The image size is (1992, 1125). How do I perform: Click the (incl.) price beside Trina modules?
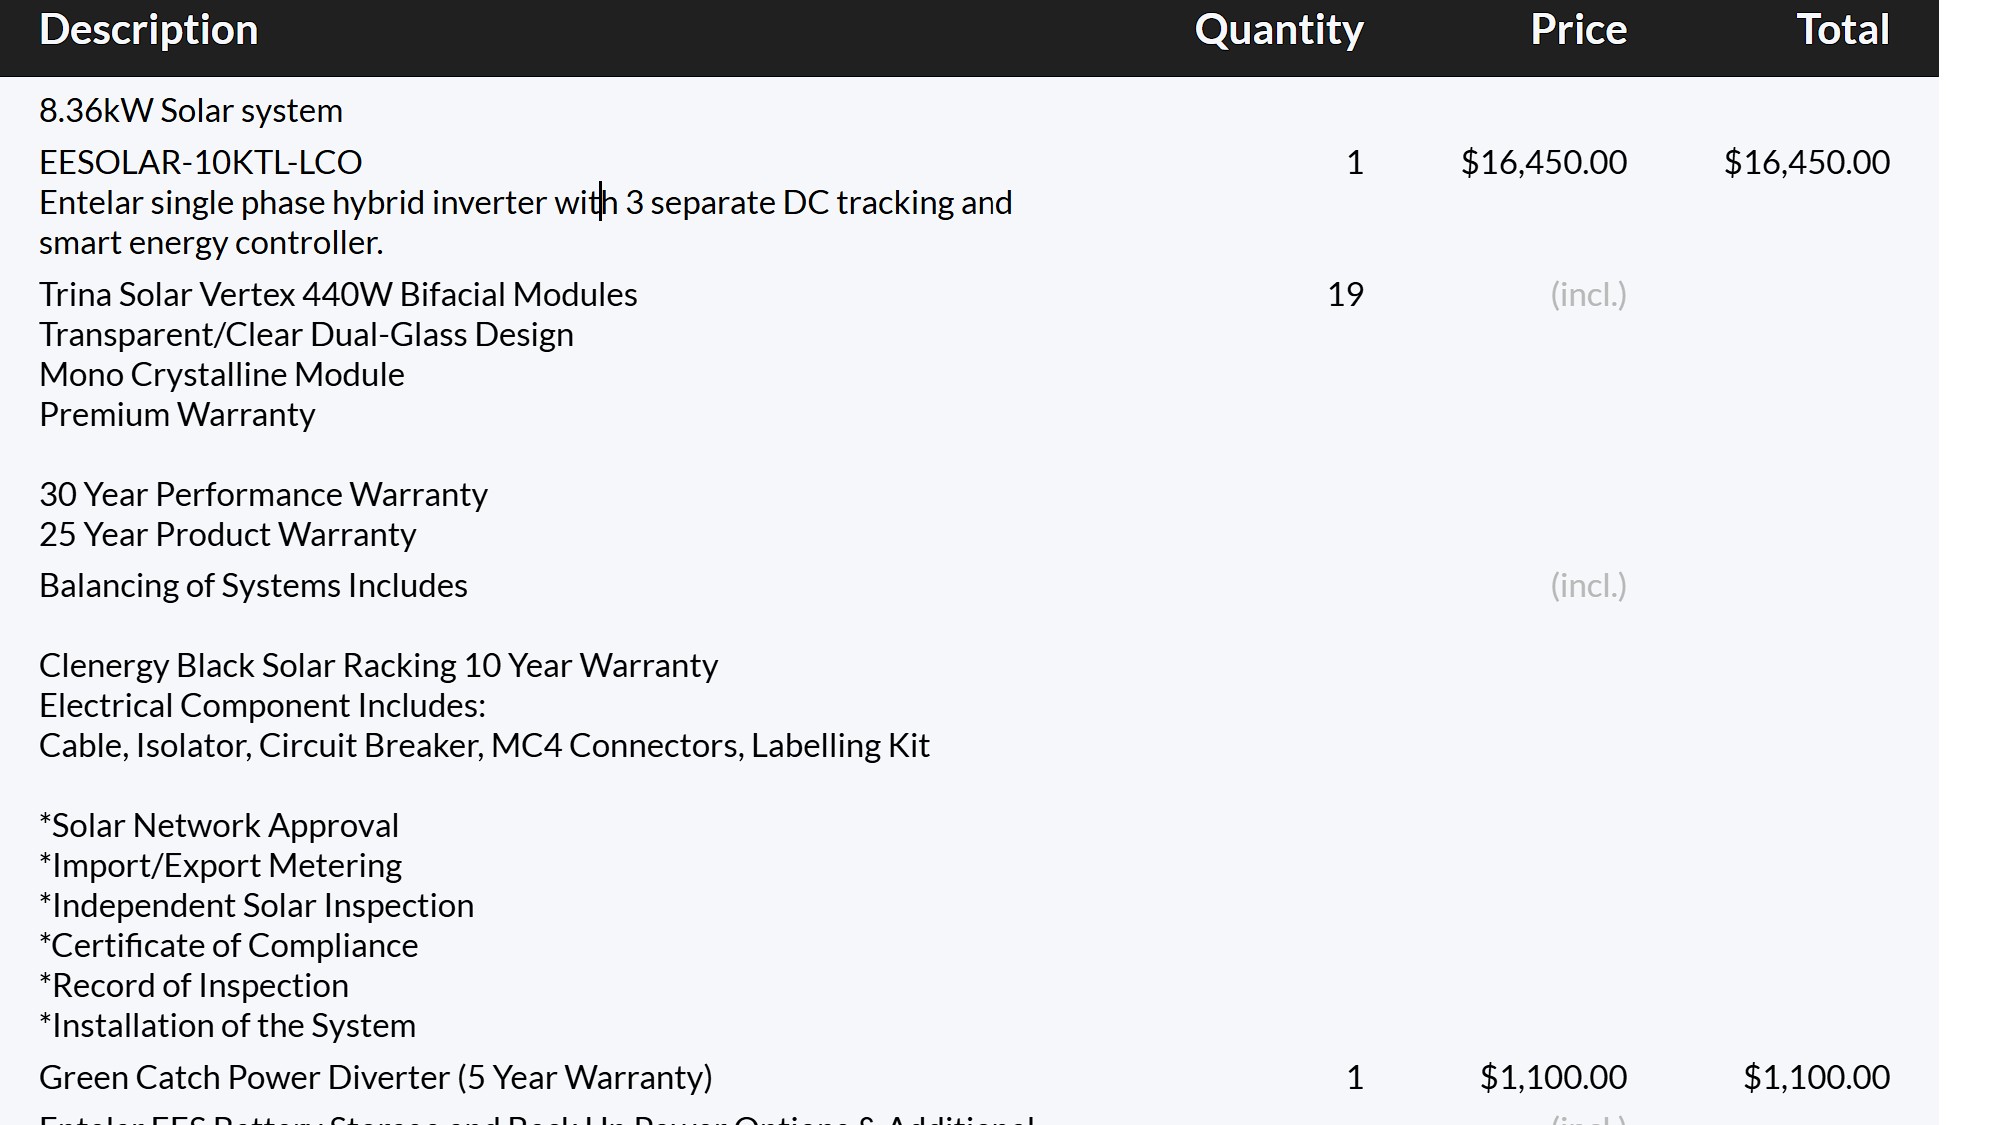pos(1588,295)
